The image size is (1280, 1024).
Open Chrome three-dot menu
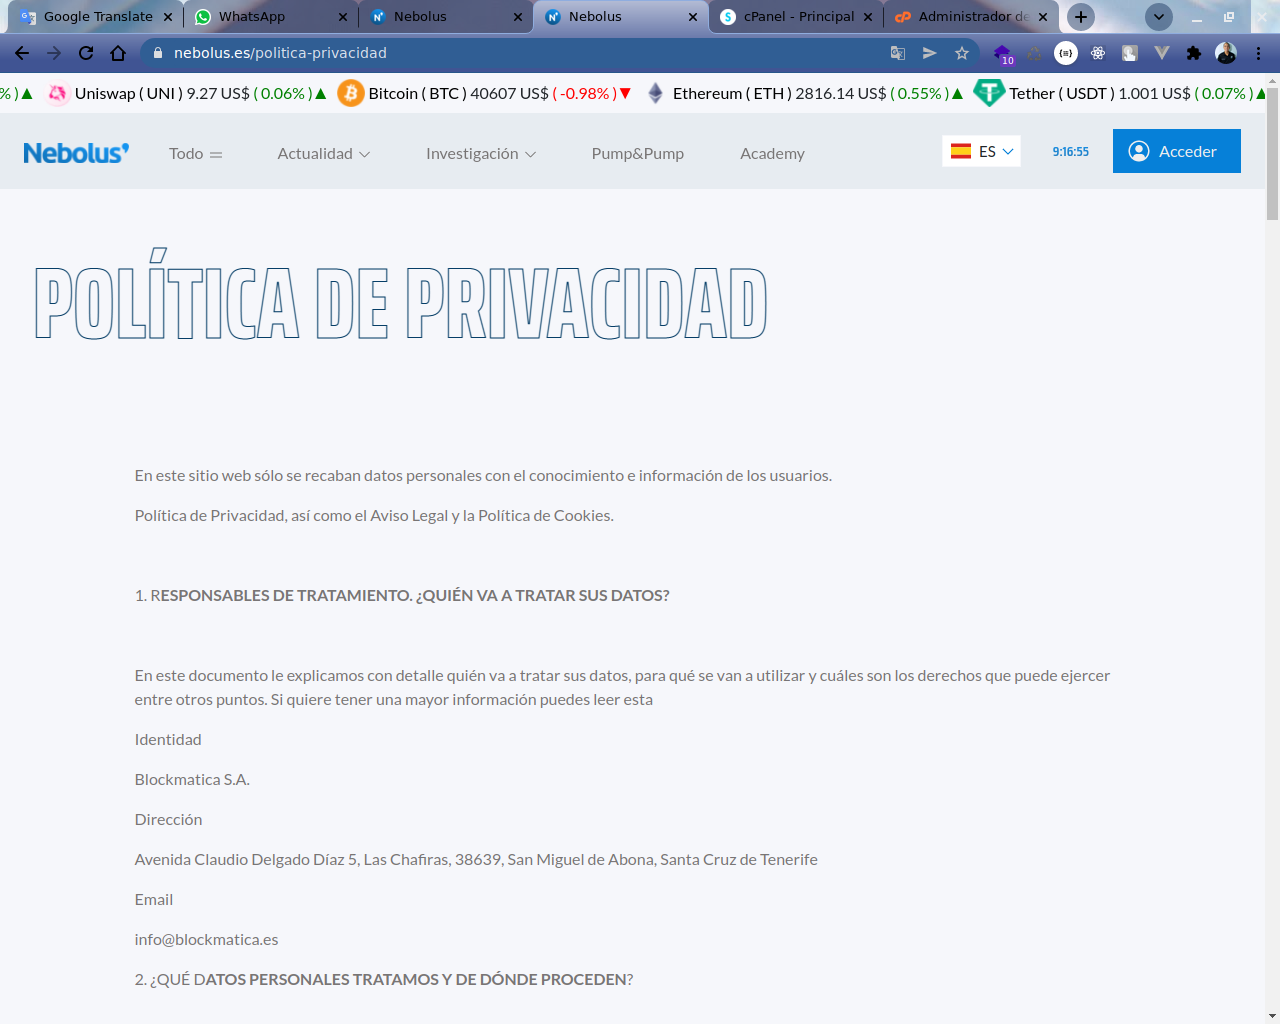(1258, 53)
